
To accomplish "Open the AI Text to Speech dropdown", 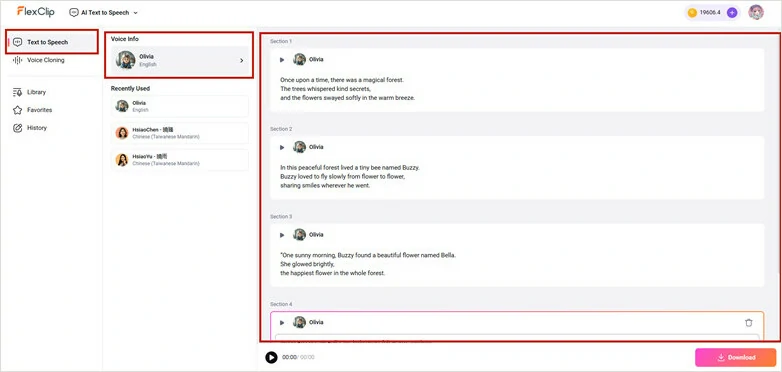I will click(x=104, y=12).
